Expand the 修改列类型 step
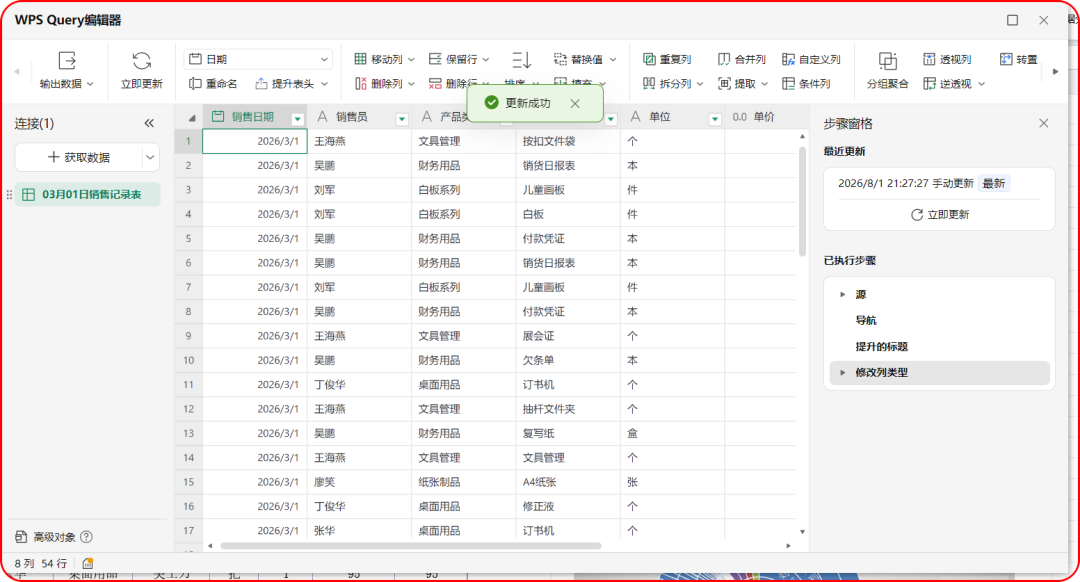1080x582 pixels. point(842,373)
